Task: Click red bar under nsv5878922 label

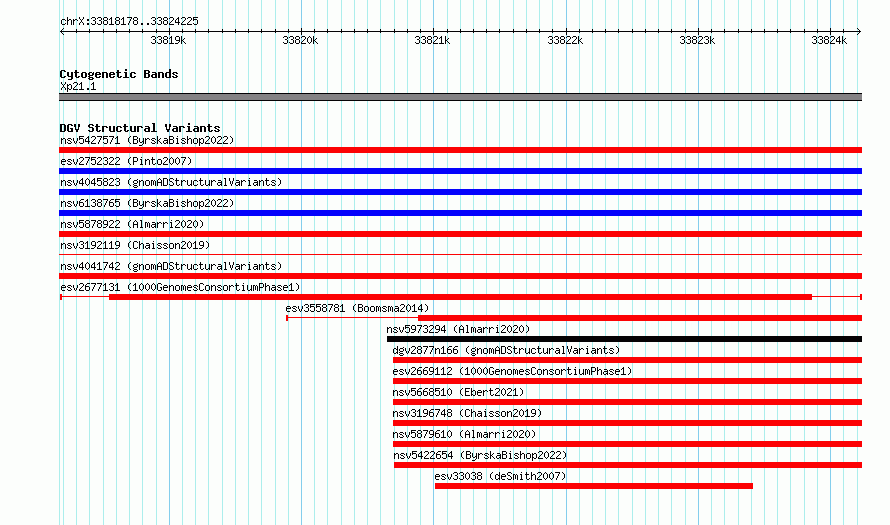Action: (x=460, y=234)
